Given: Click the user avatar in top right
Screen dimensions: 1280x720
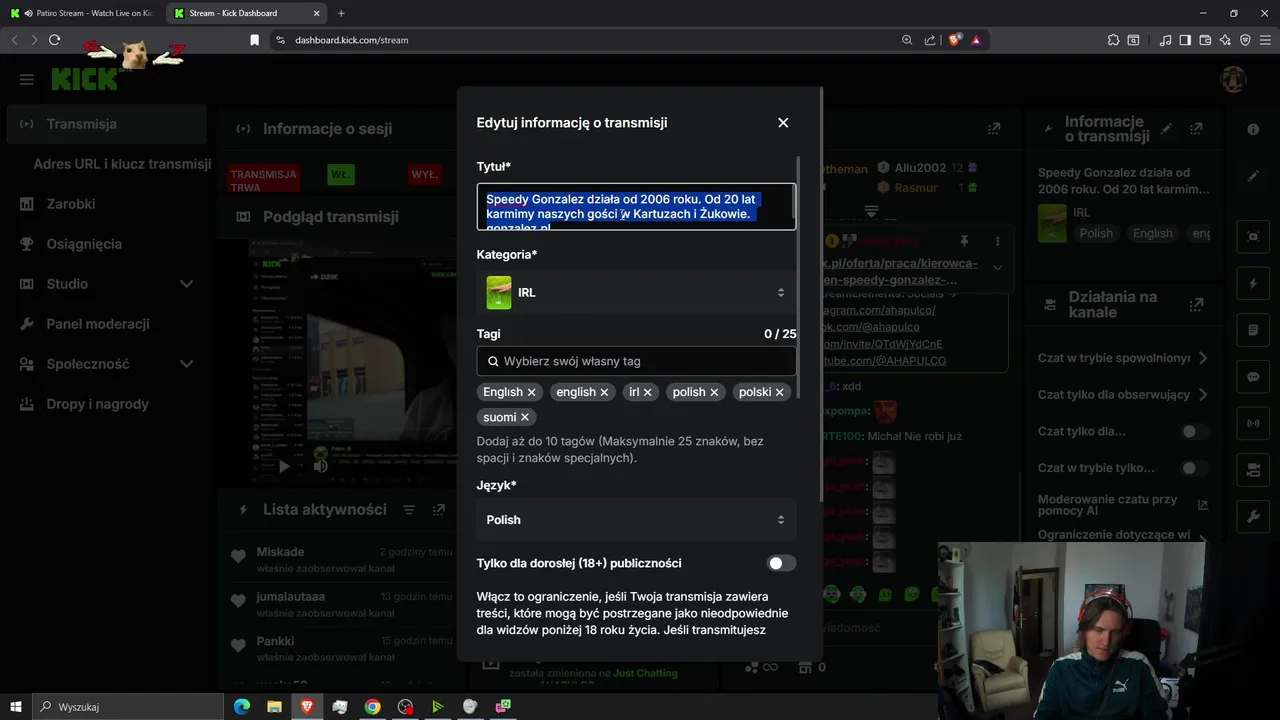Looking at the screenshot, I should tap(1234, 79).
